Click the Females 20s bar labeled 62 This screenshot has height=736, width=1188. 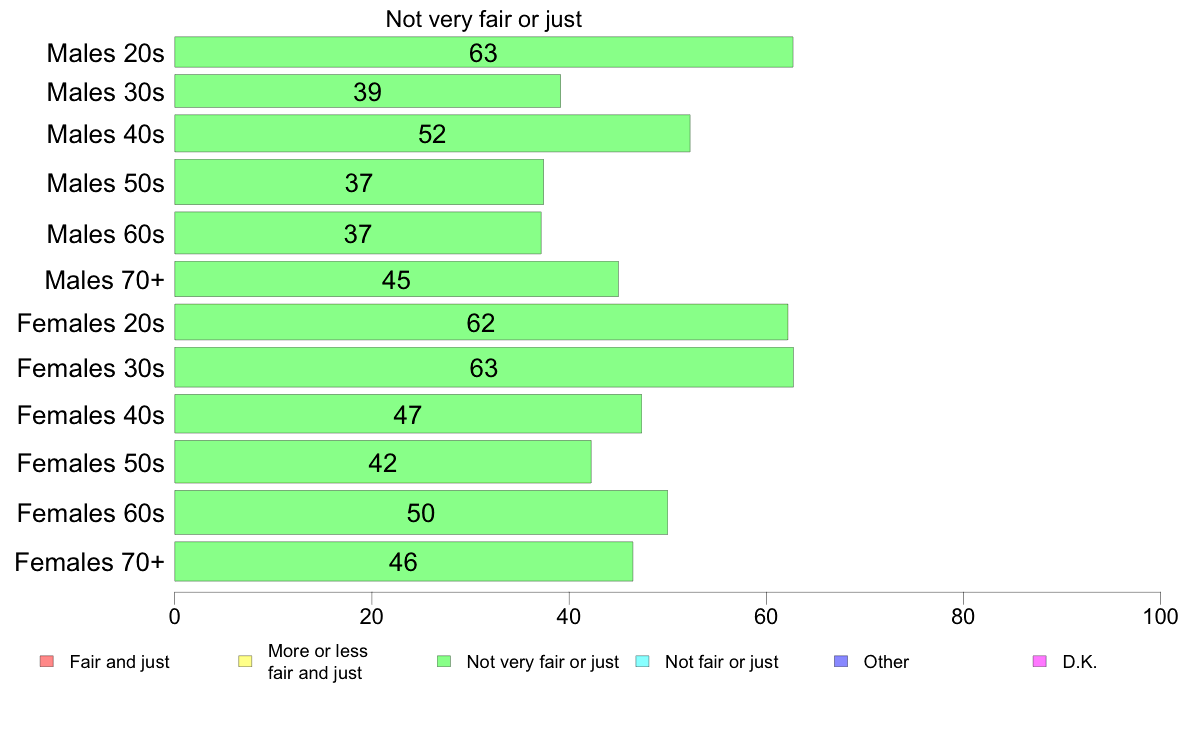tap(481, 322)
